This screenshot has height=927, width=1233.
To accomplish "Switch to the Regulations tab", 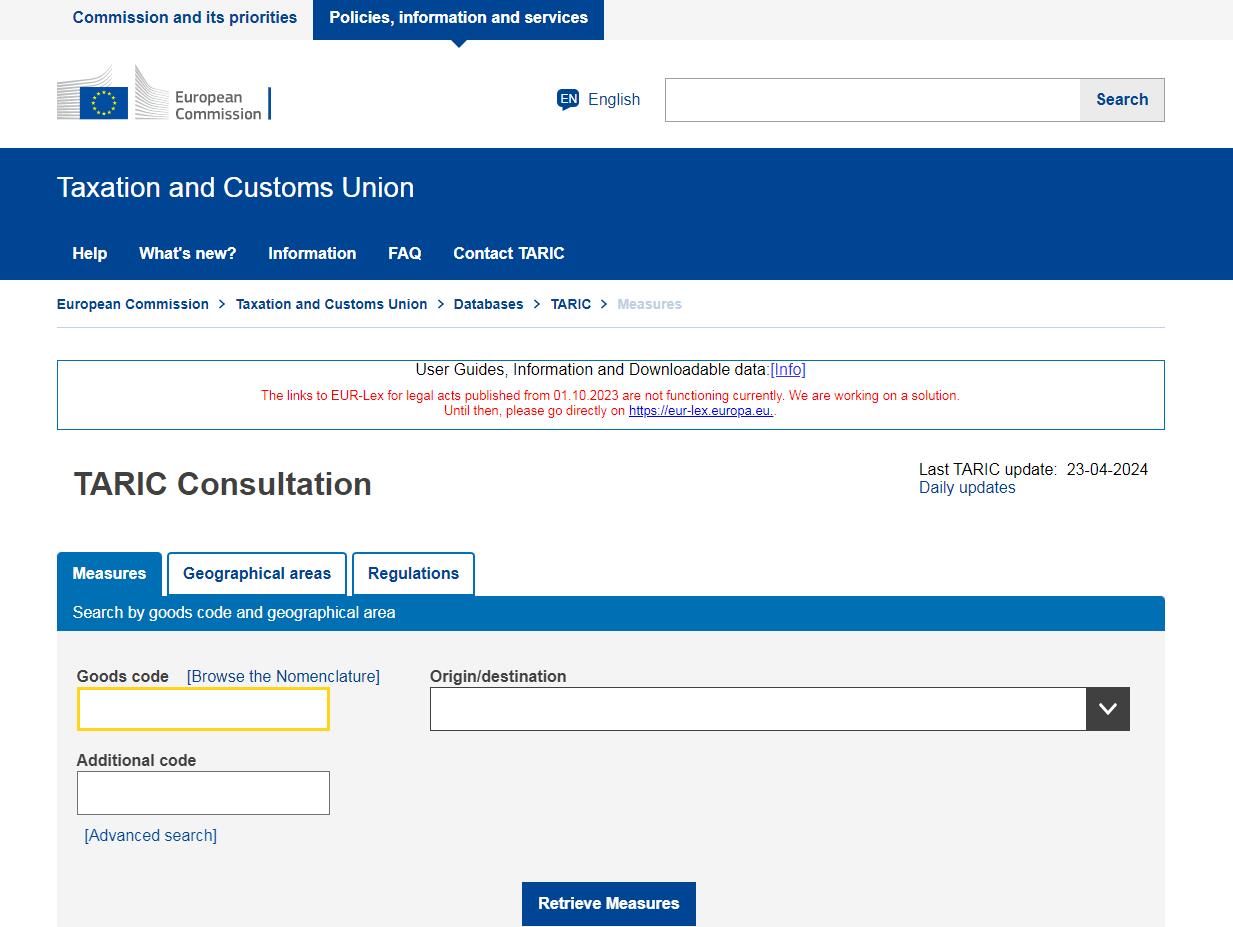I will pyautogui.click(x=413, y=574).
